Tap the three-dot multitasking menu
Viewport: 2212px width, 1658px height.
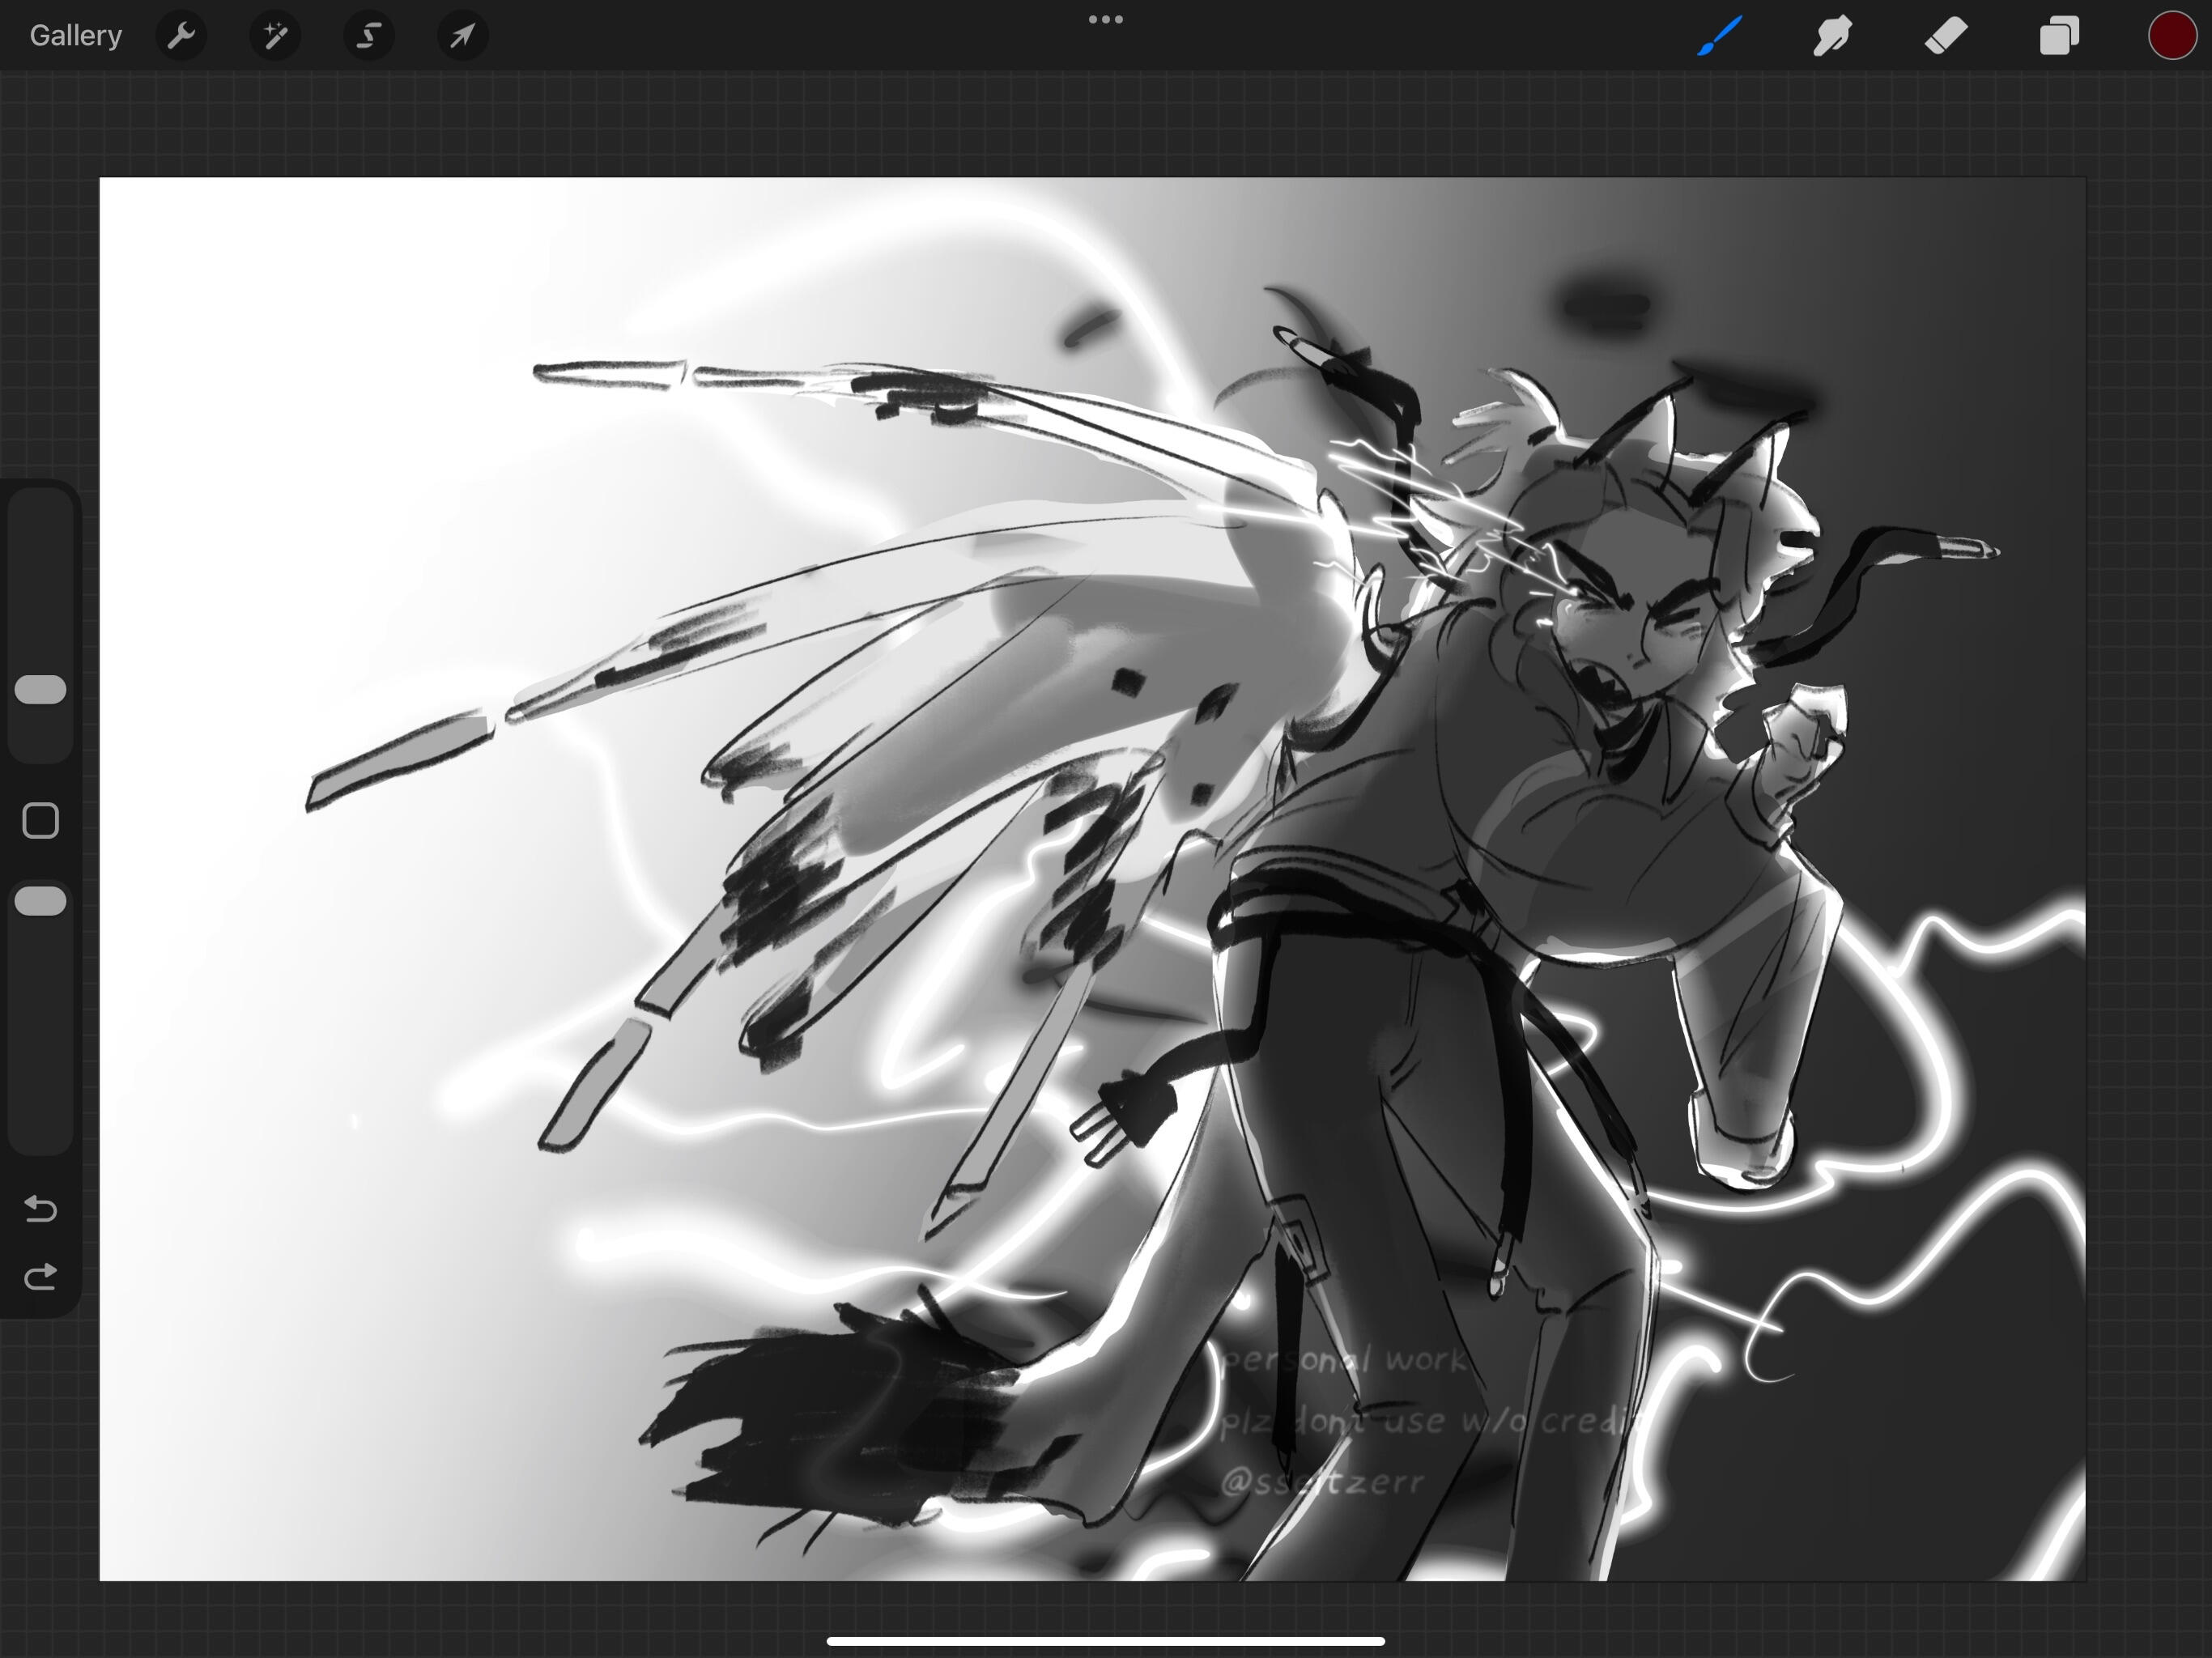1105,20
